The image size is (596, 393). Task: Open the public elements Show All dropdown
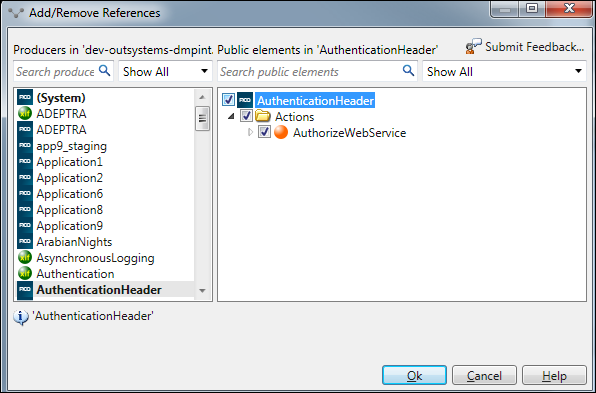click(504, 71)
